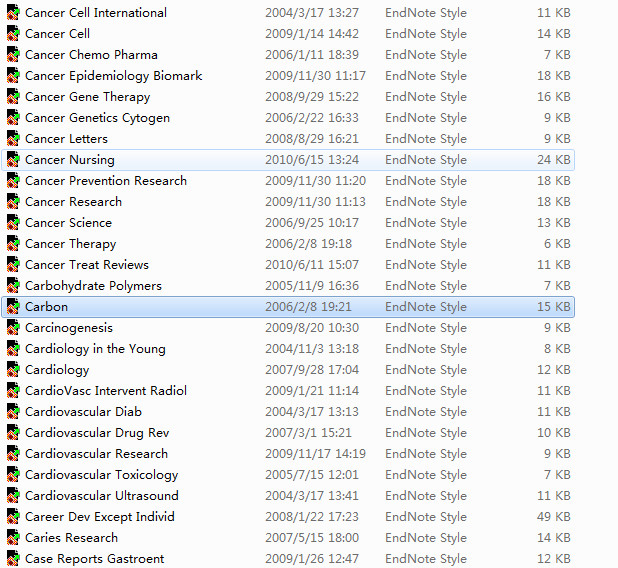Click the icon of Cancer Epidemiology Biomark

point(13,75)
